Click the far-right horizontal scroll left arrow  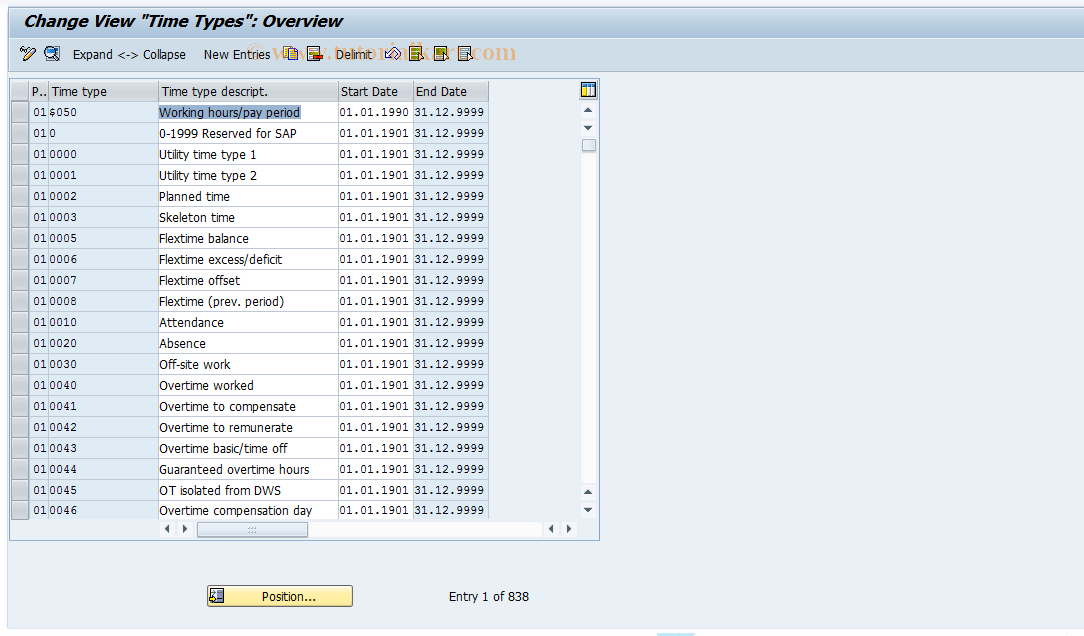click(x=551, y=529)
